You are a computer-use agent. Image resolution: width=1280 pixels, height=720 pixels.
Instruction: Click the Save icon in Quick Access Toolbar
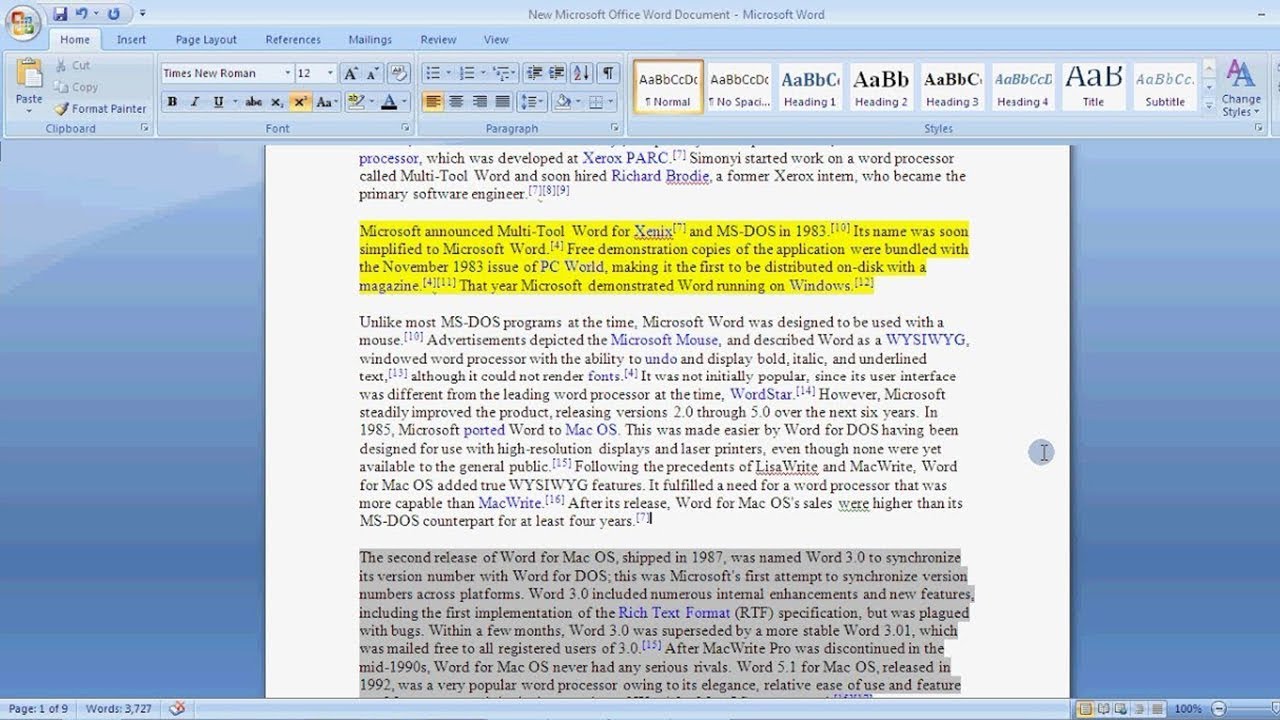click(x=61, y=14)
